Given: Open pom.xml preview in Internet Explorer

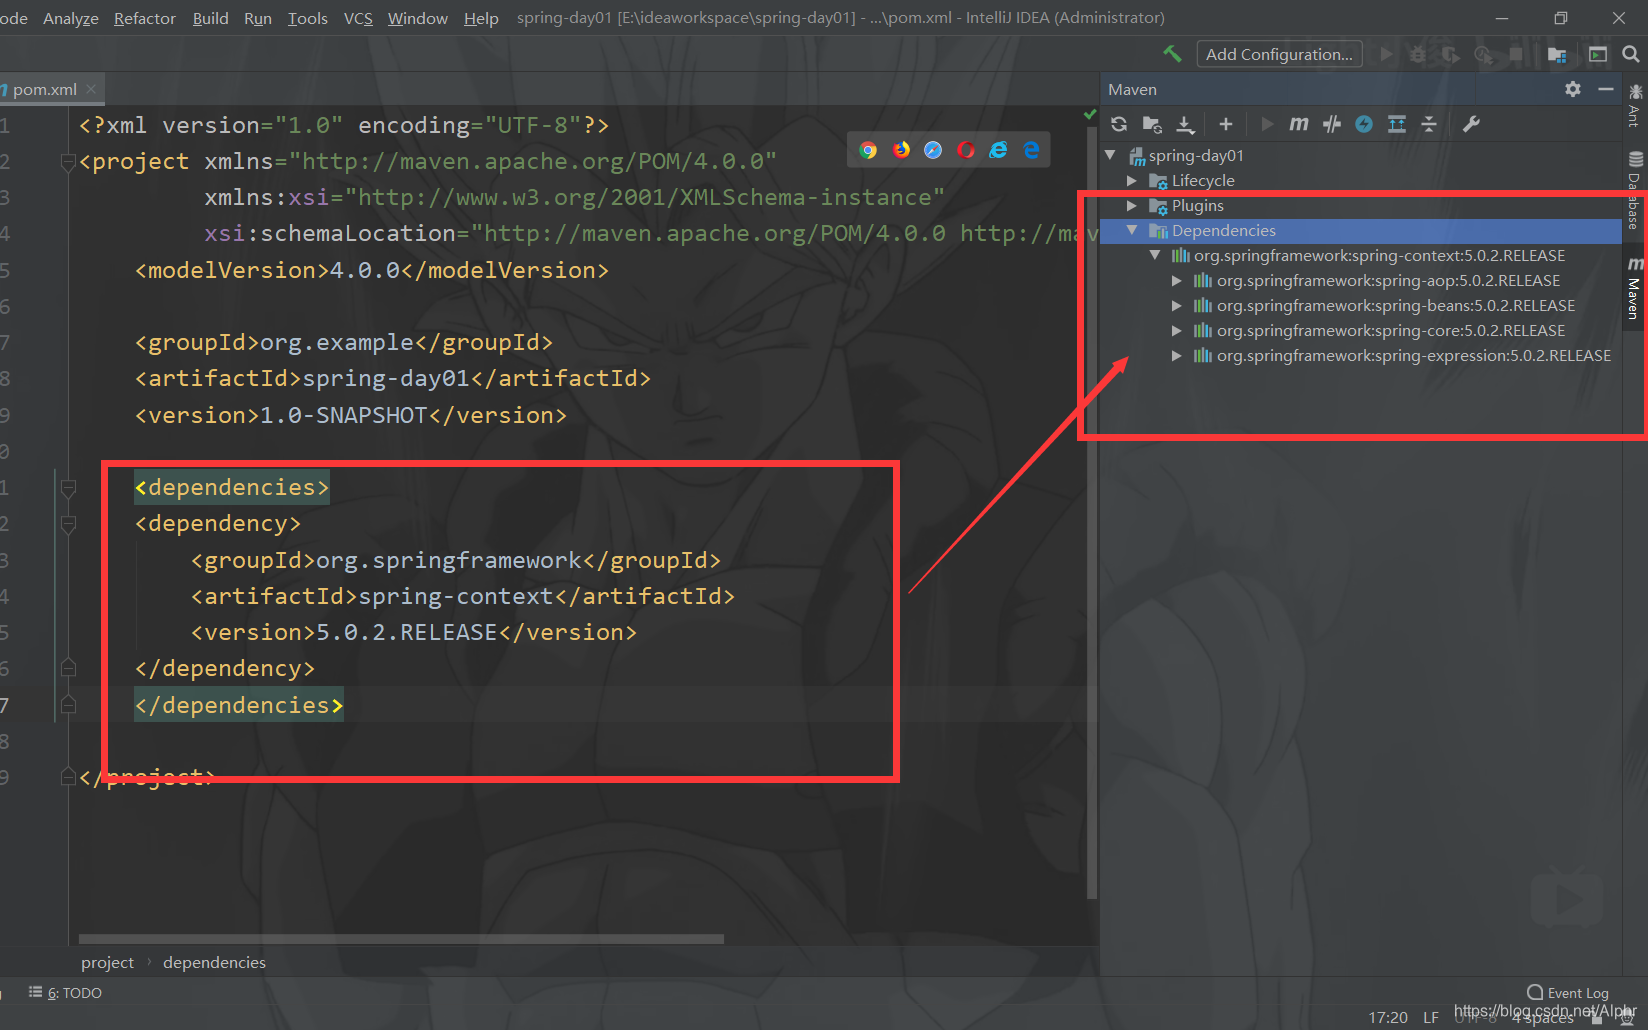Looking at the screenshot, I should point(998,150).
